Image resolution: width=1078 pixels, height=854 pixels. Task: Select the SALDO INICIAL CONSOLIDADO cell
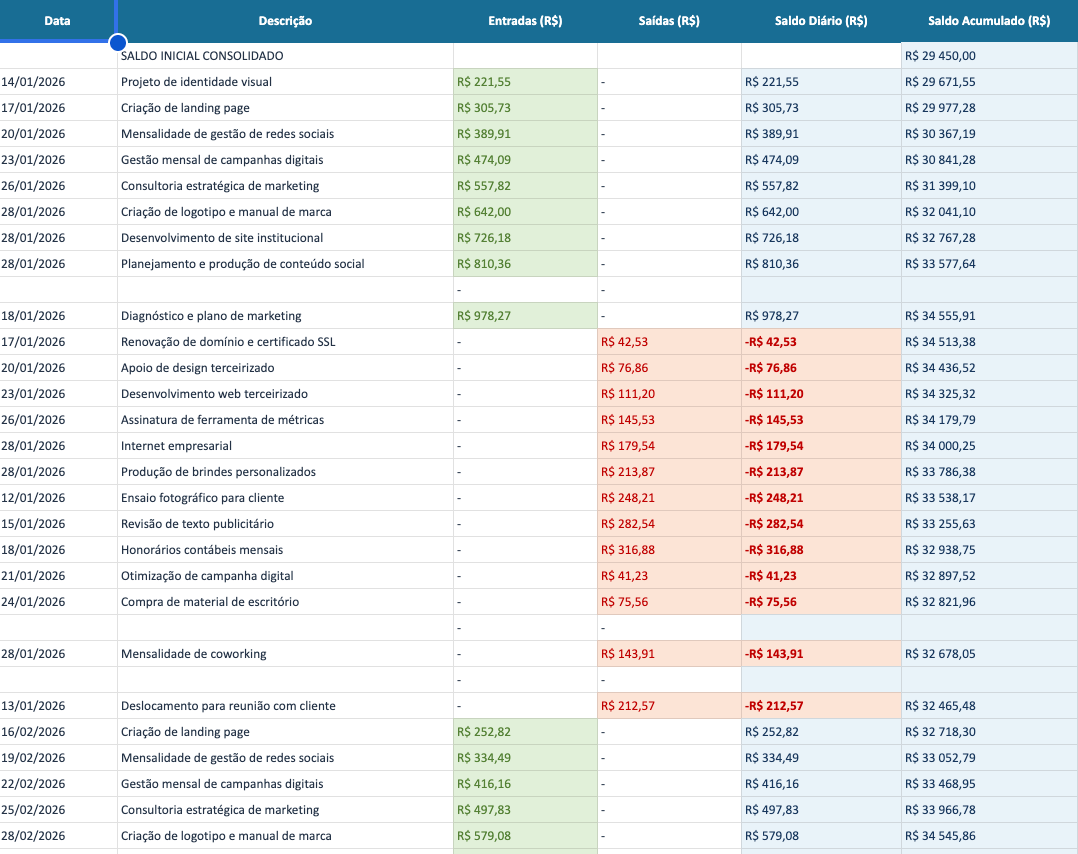285,56
